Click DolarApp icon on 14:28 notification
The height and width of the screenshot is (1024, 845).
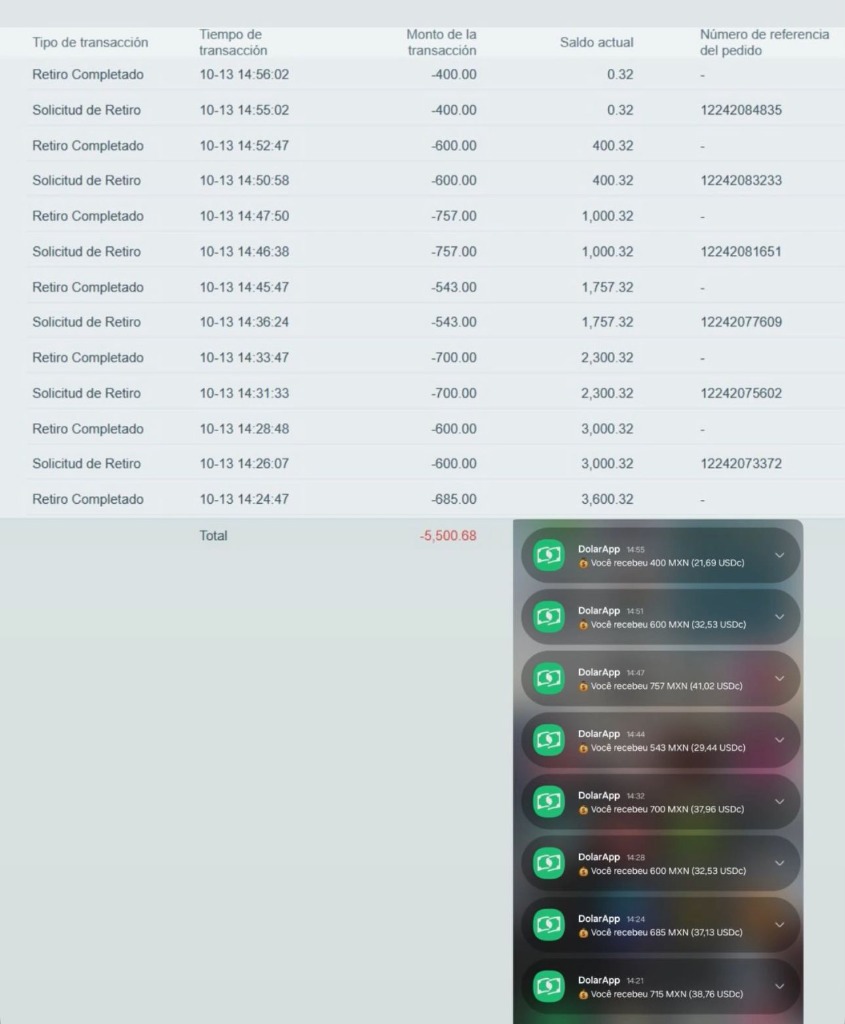[x=549, y=863]
